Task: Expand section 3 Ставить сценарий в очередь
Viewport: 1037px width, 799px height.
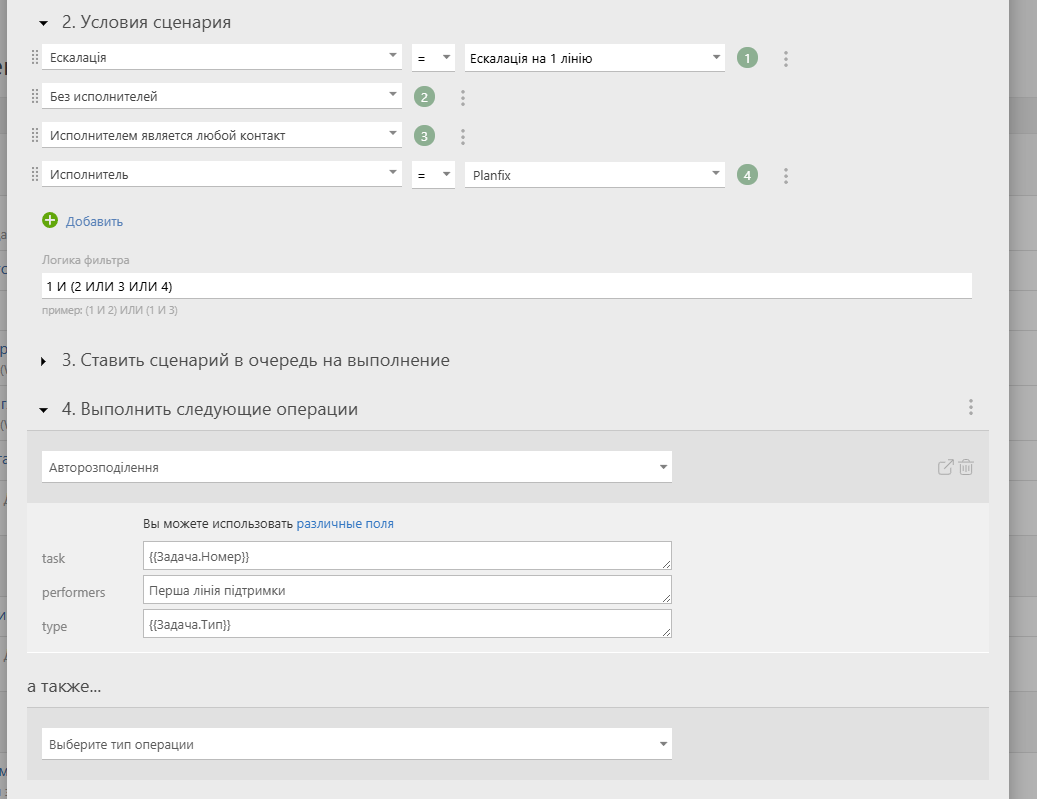Action: [x=44, y=361]
